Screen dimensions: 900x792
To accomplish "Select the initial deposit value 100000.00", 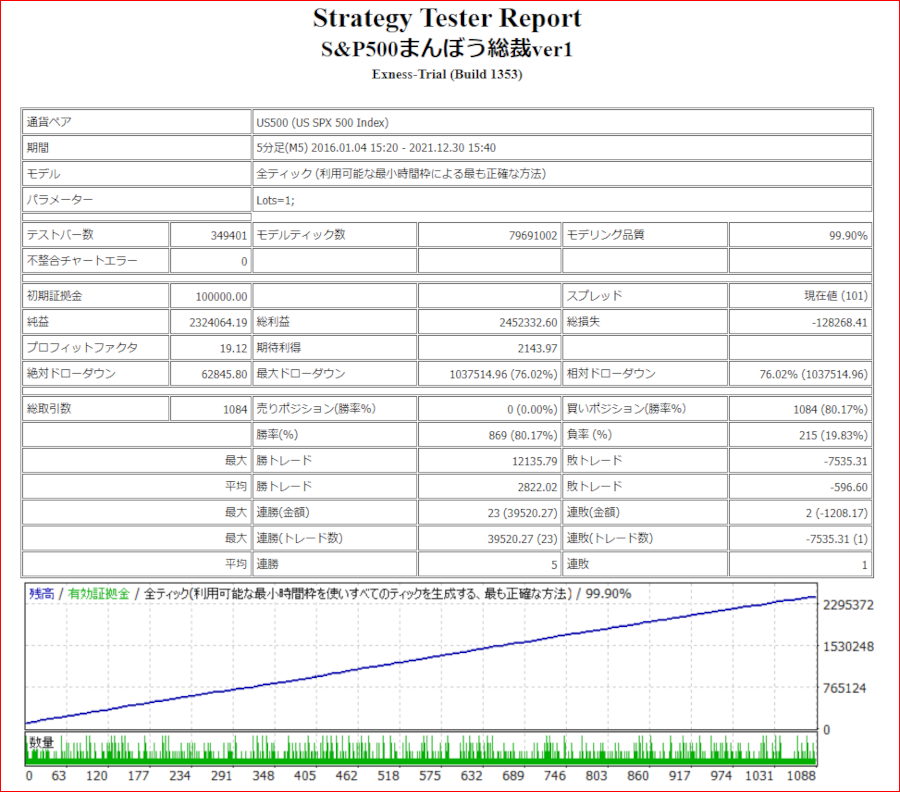I will pyautogui.click(x=222, y=296).
